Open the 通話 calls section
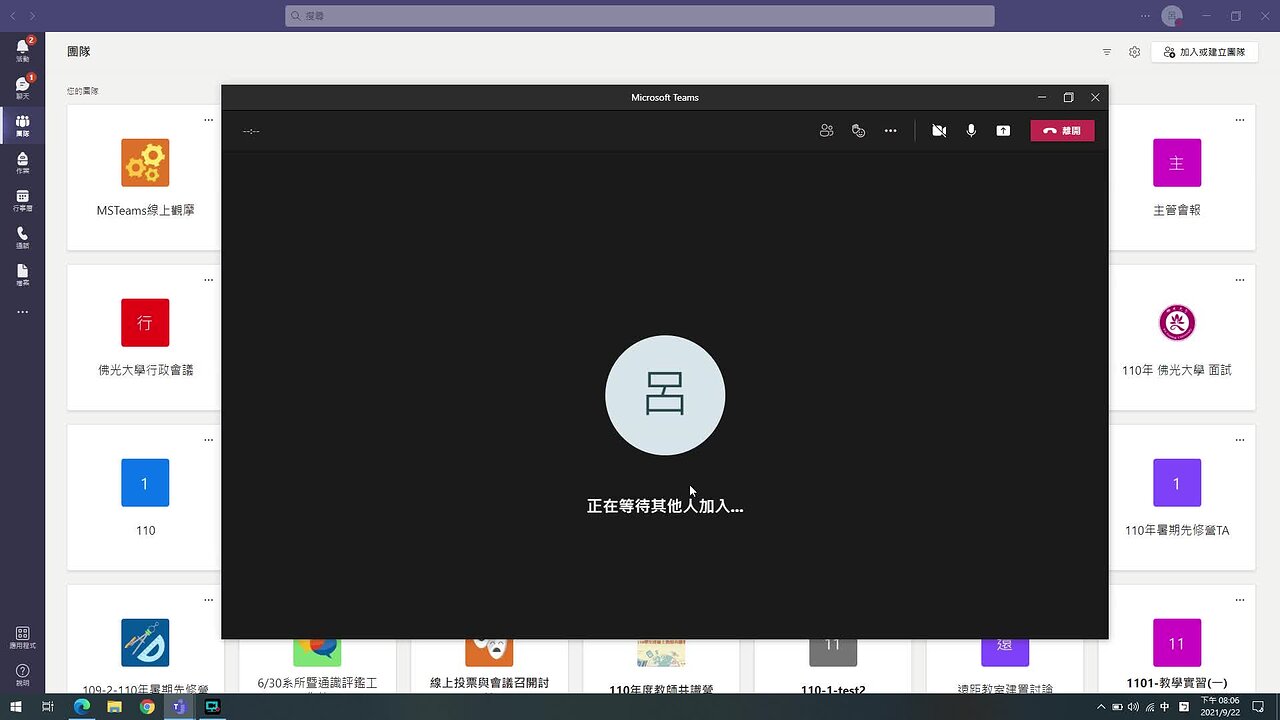The image size is (1280, 720). point(22,238)
